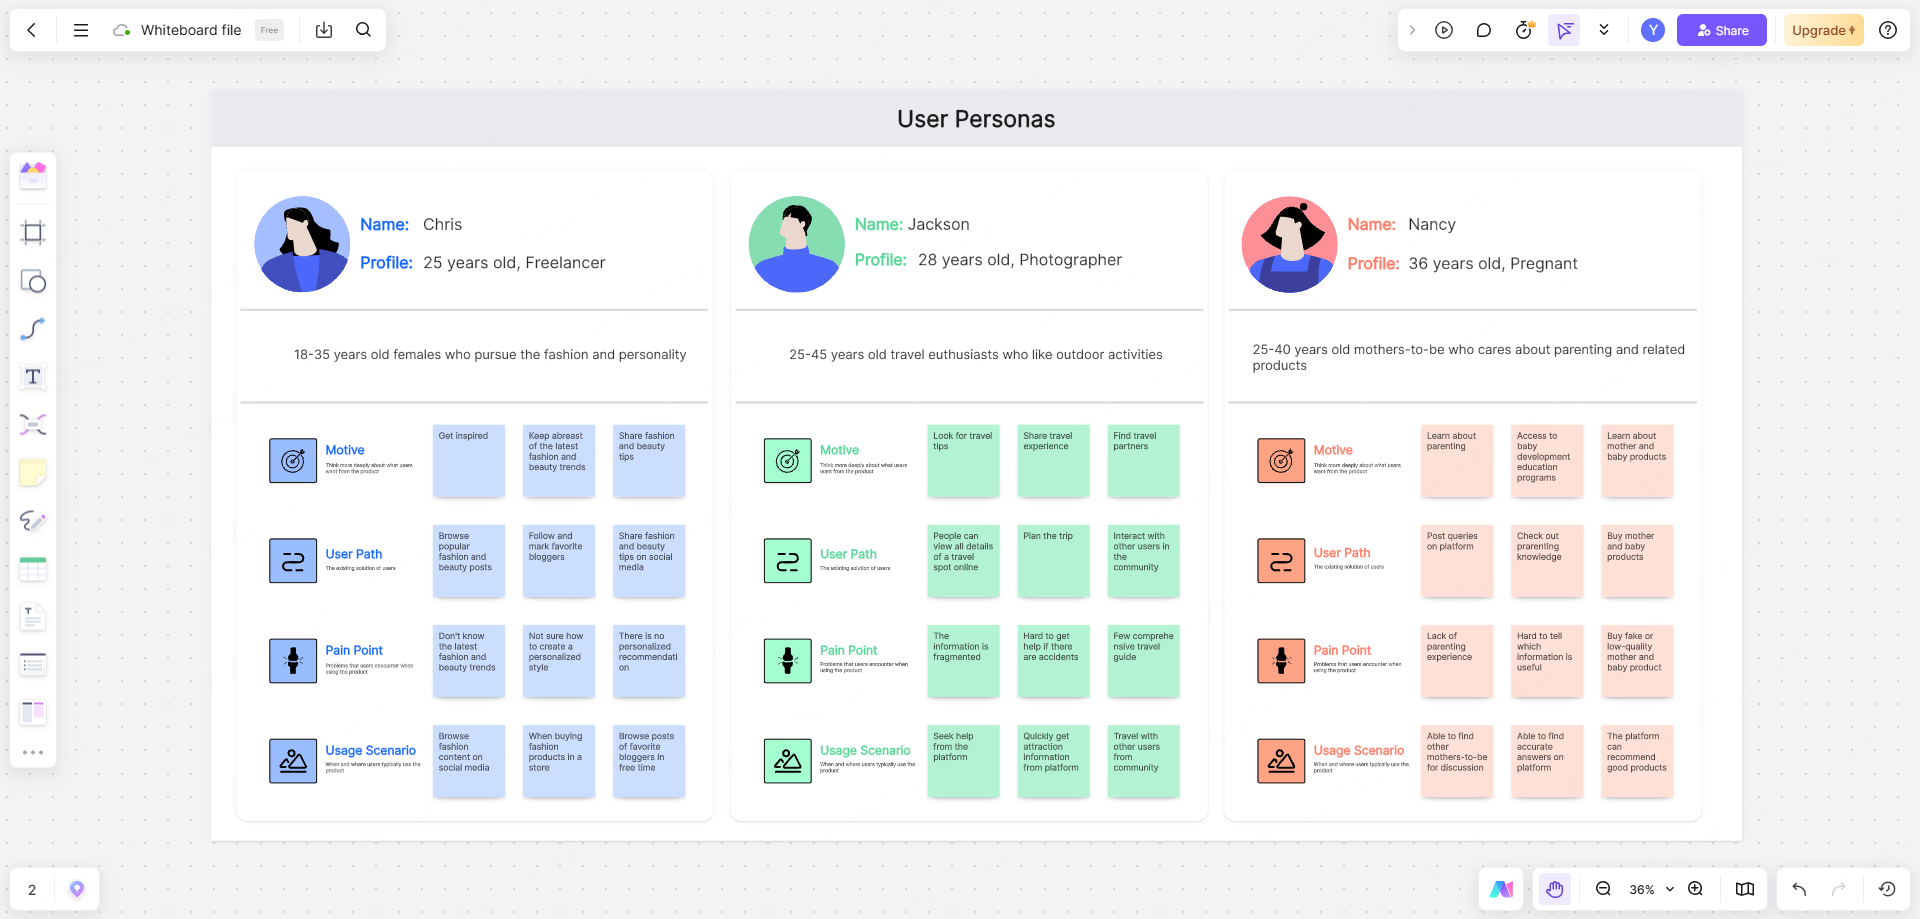Click the Share button
The height and width of the screenshot is (919, 1920).
click(1722, 30)
